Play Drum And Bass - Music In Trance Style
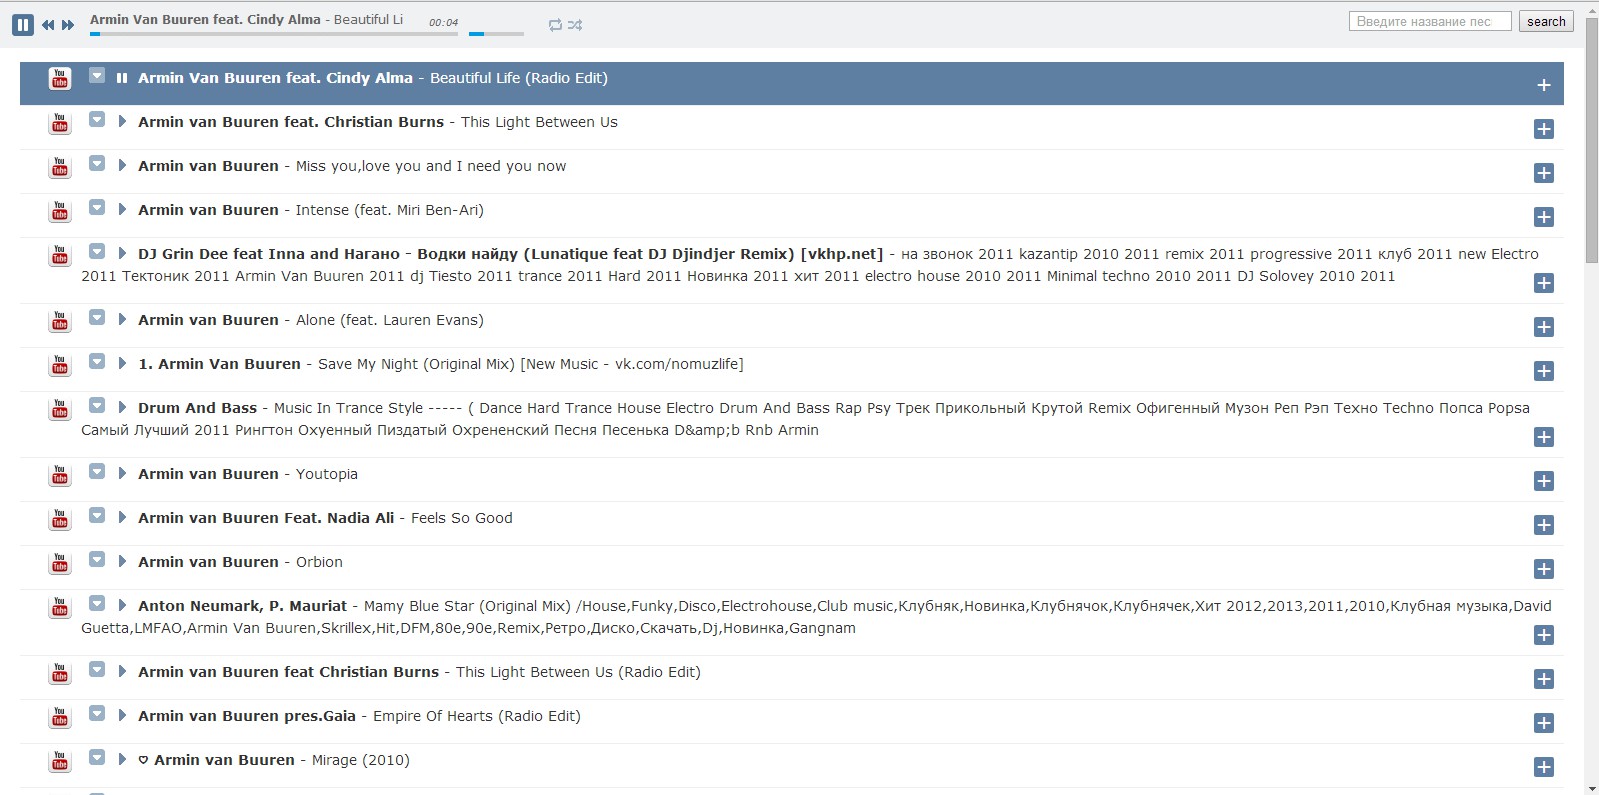This screenshot has height=795, width=1599. click(122, 408)
